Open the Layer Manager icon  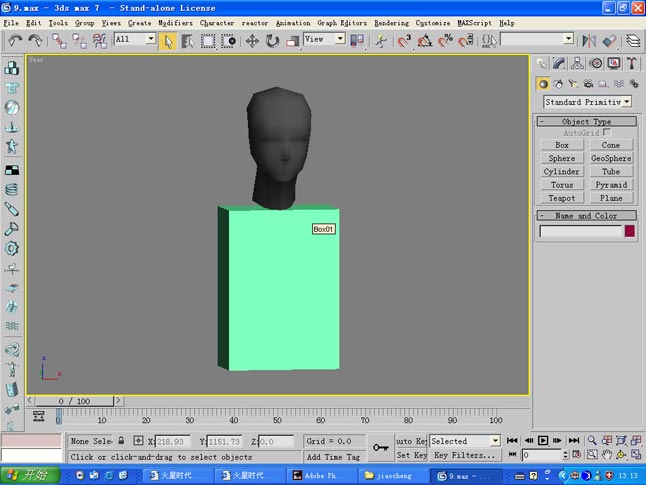pyautogui.click(x=633, y=41)
